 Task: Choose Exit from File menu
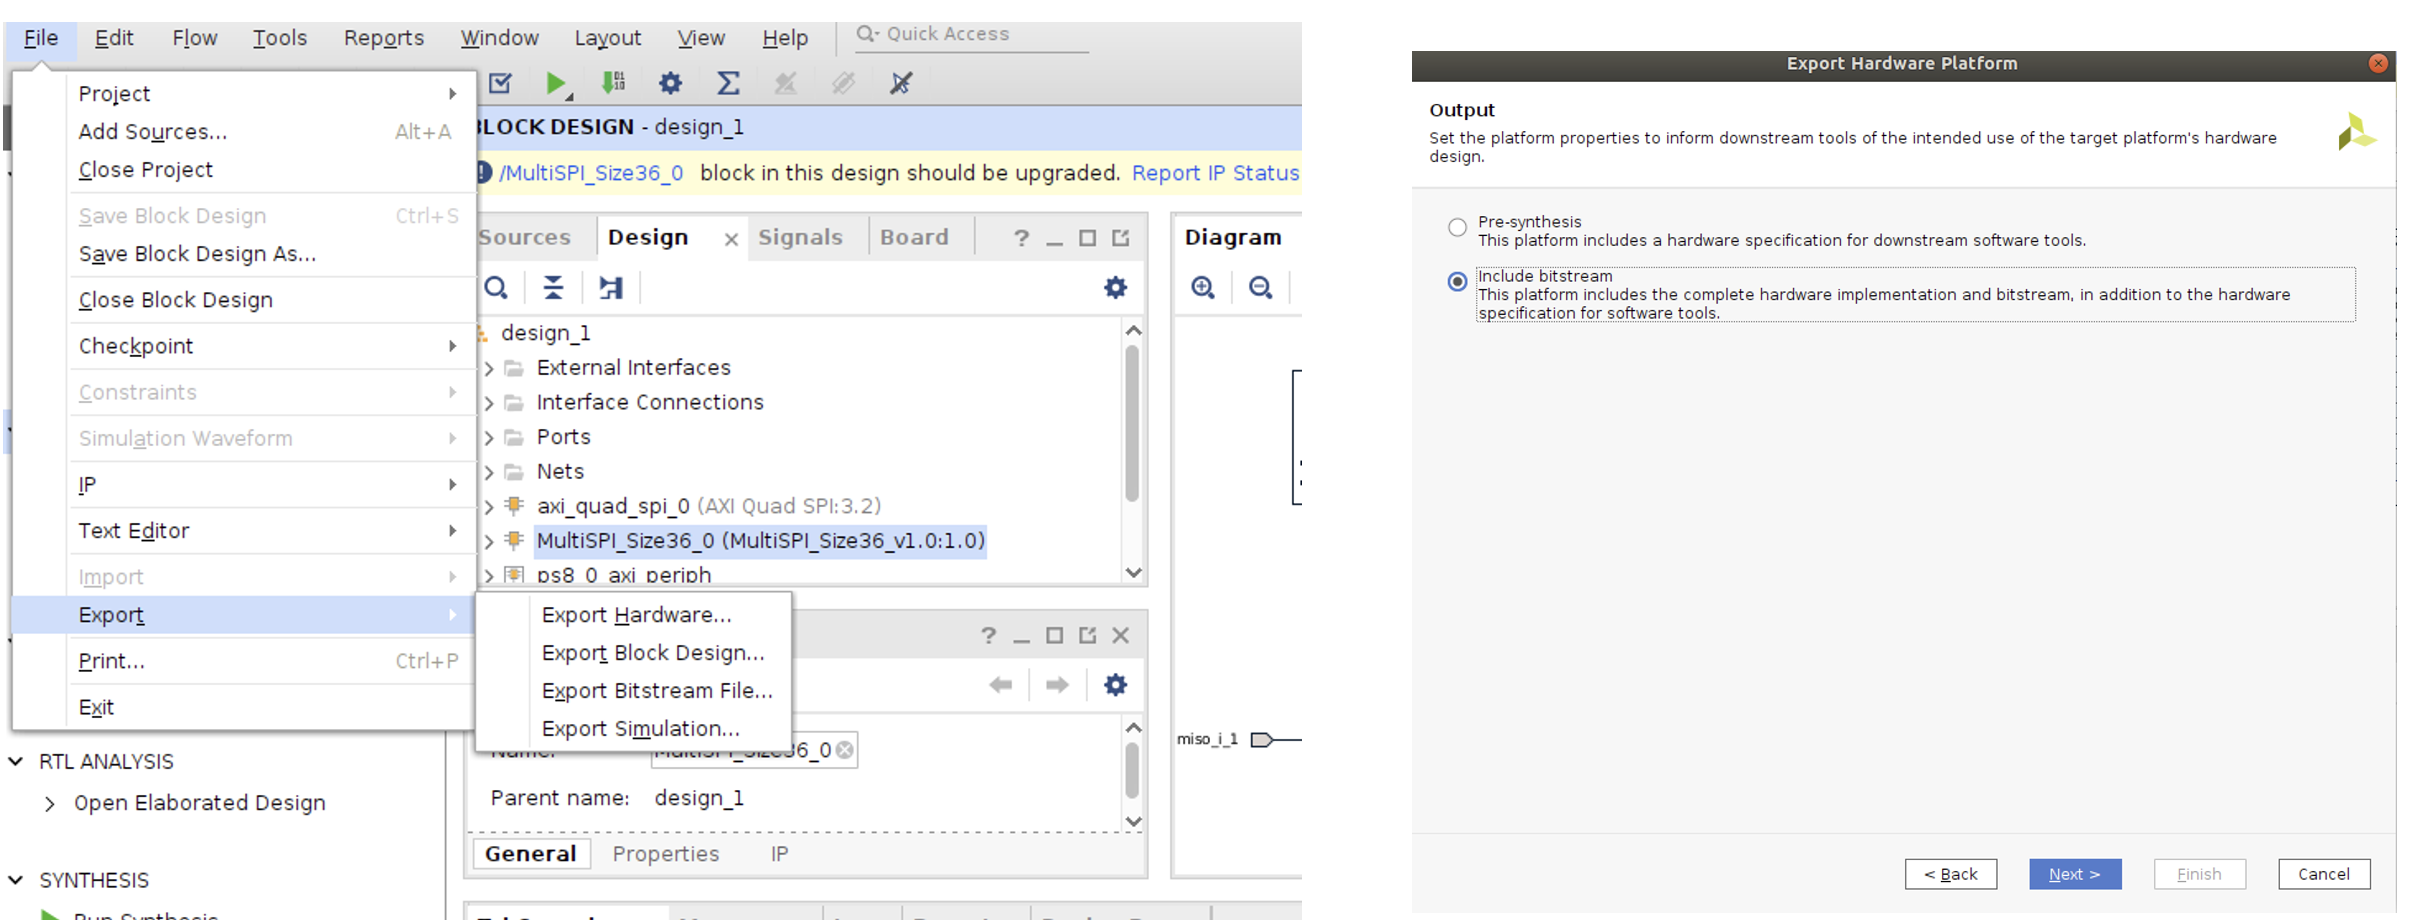[x=96, y=707]
